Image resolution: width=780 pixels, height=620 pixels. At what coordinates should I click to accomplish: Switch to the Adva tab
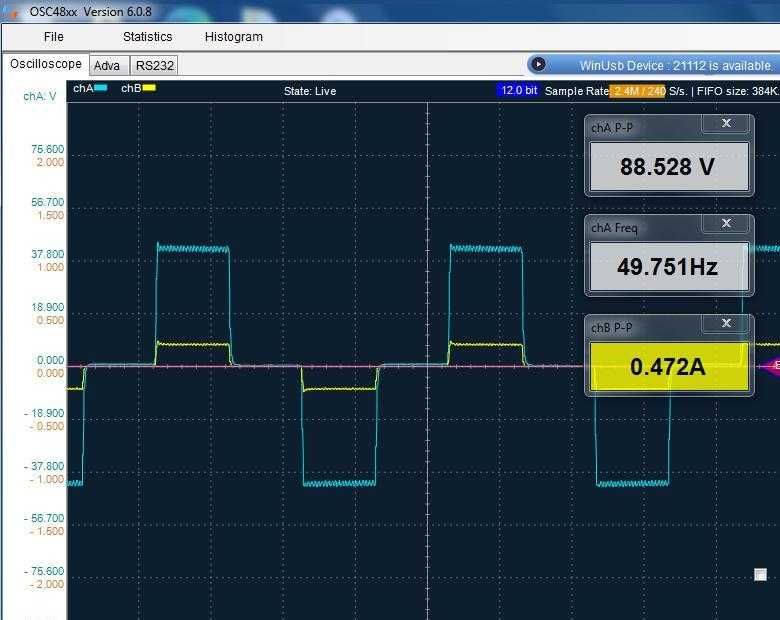coord(107,66)
